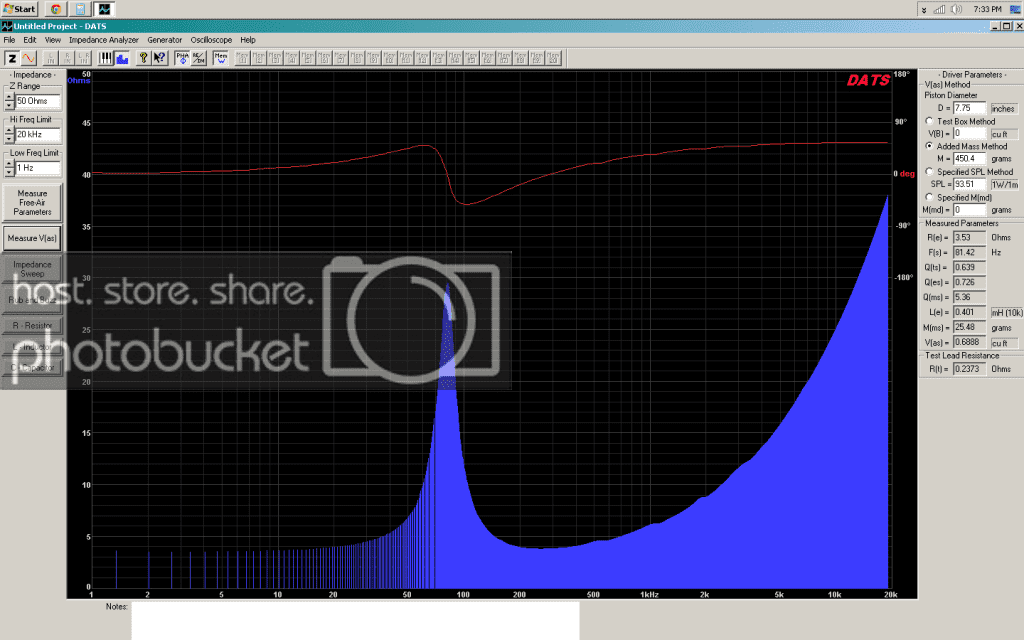The image size is (1024, 640).
Task: Click the Z Range 50 Ohms field
Action: pos(38,101)
